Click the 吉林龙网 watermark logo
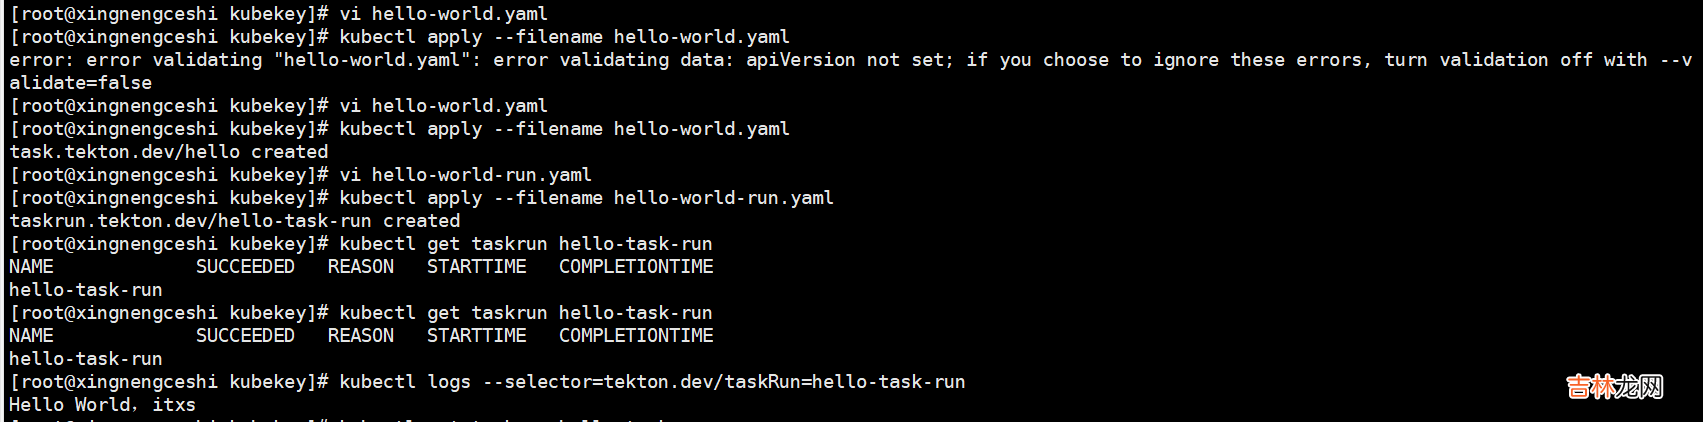The image size is (1703, 422). pos(1614,387)
